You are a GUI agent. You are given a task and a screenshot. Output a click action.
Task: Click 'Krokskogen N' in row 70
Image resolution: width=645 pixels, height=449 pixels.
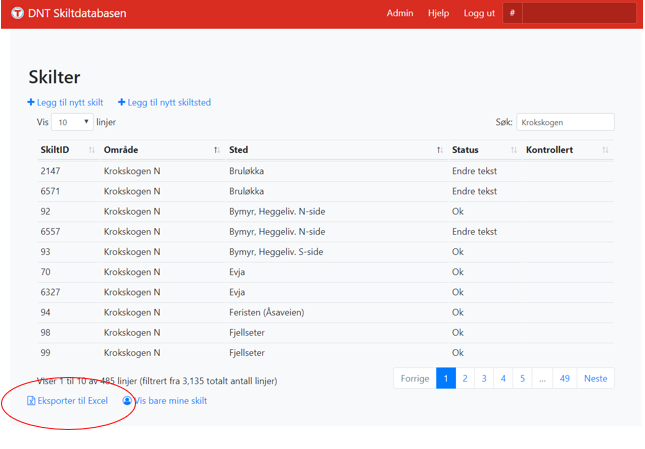(x=132, y=272)
